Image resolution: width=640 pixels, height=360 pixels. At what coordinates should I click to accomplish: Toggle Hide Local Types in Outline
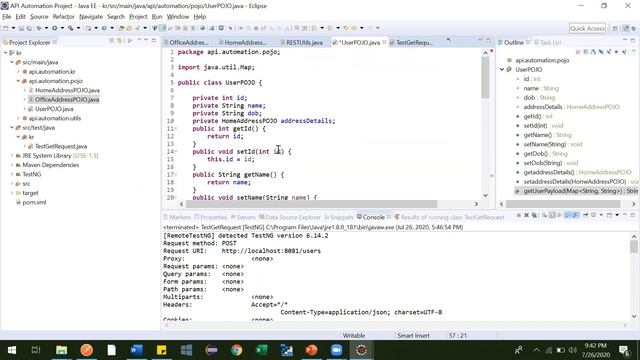pyautogui.click(x=624, y=52)
